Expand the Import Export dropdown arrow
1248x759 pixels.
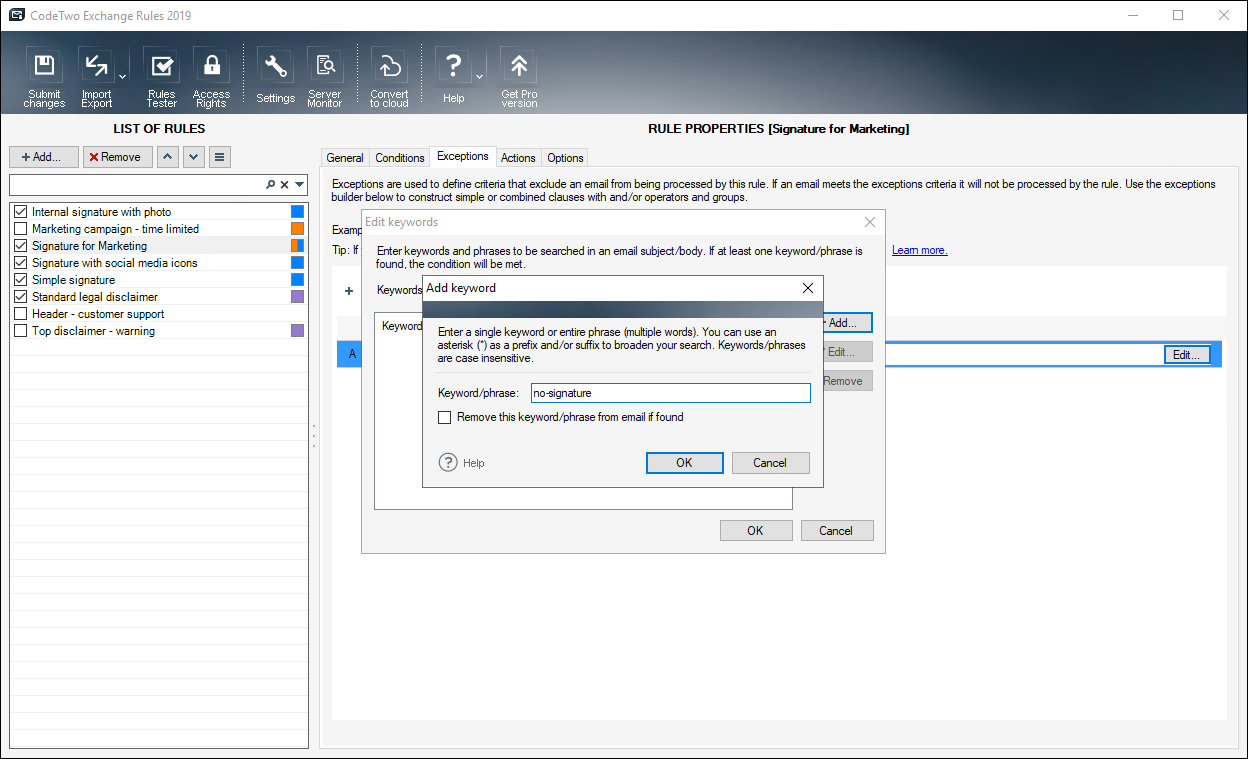click(x=122, y=76)
